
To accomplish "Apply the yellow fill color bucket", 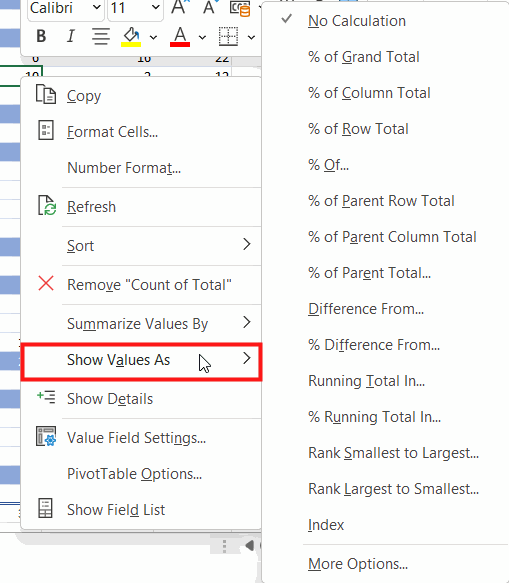I will tap(131, 37).
